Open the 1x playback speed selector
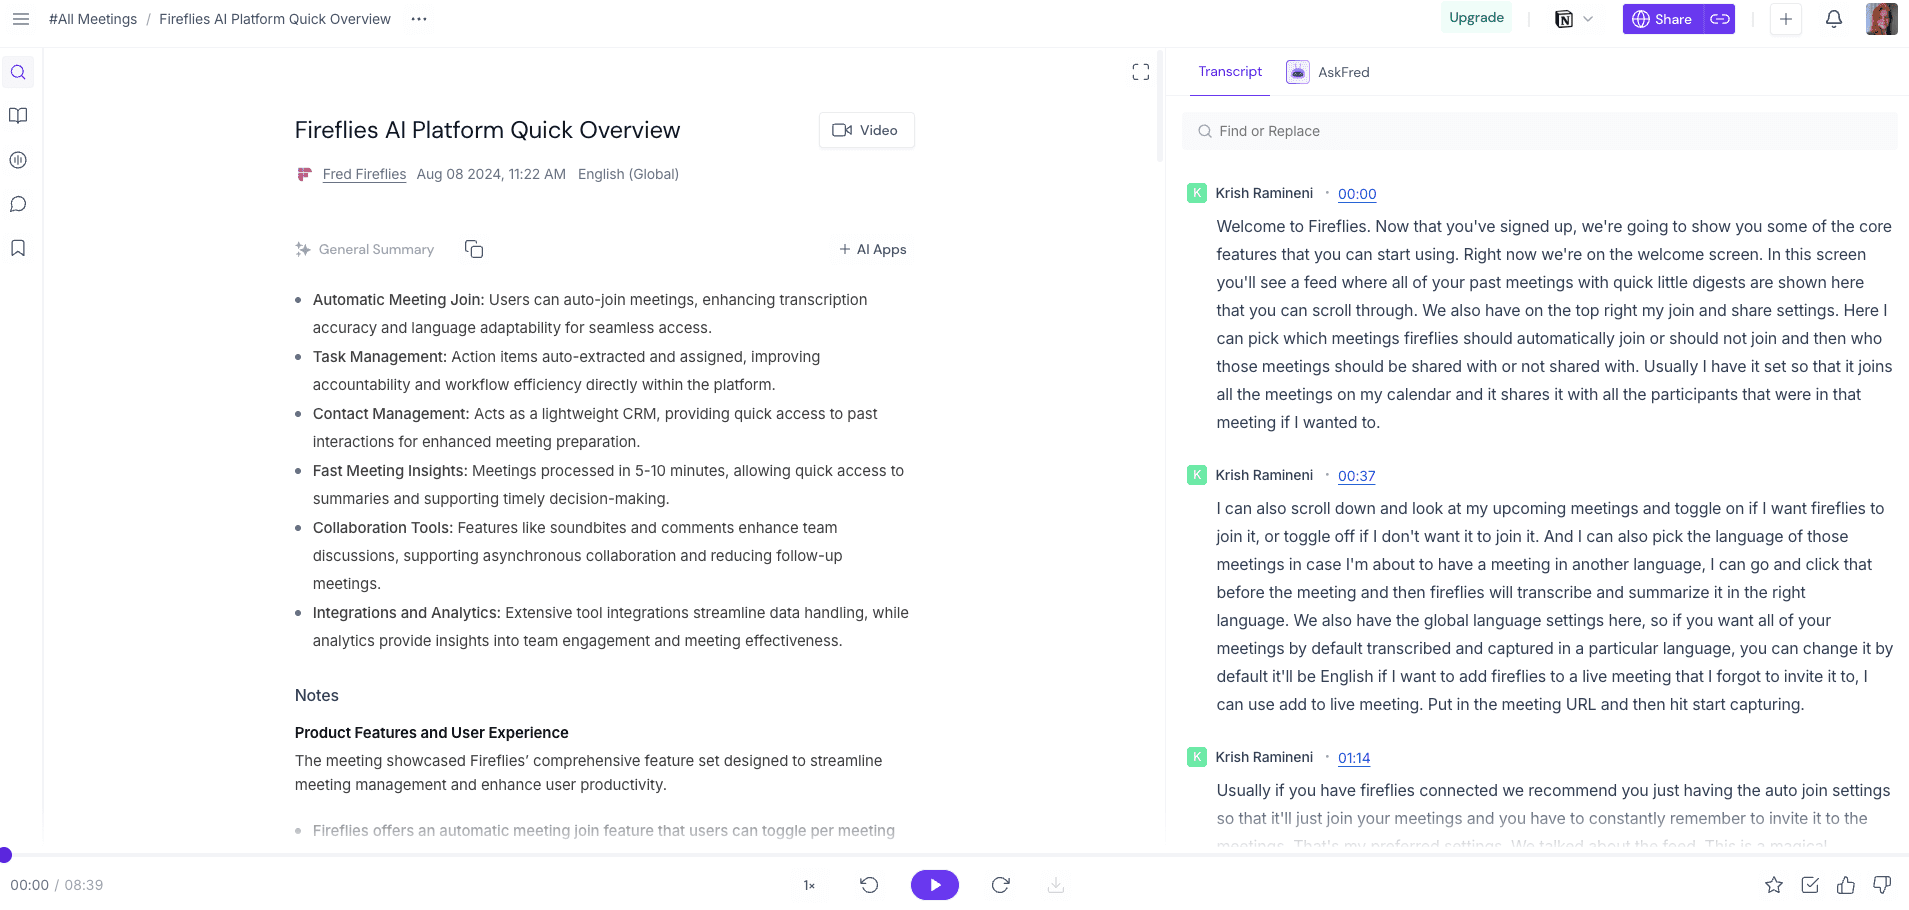Image resolution: width=1909 pixels, height=910 pixels. click(x=809, y=885)
